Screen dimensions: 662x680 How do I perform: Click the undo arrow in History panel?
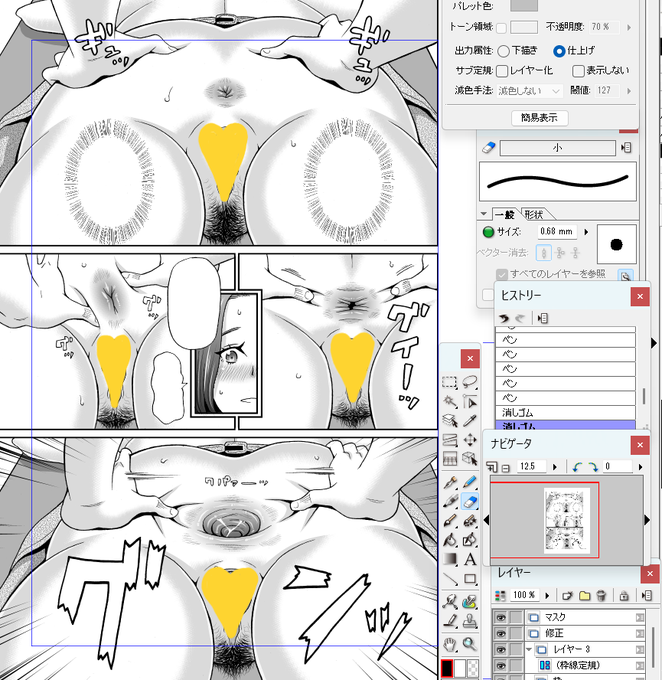(x=504, y=318)
